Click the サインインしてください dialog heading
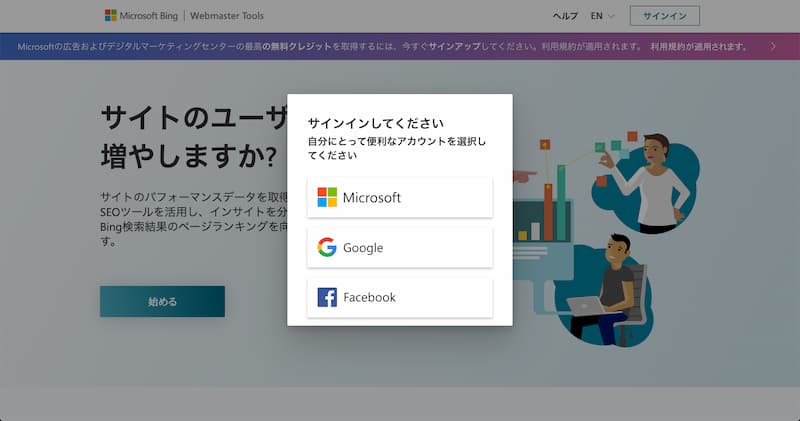This screenshot has width=800, height=421. [376, 123]
